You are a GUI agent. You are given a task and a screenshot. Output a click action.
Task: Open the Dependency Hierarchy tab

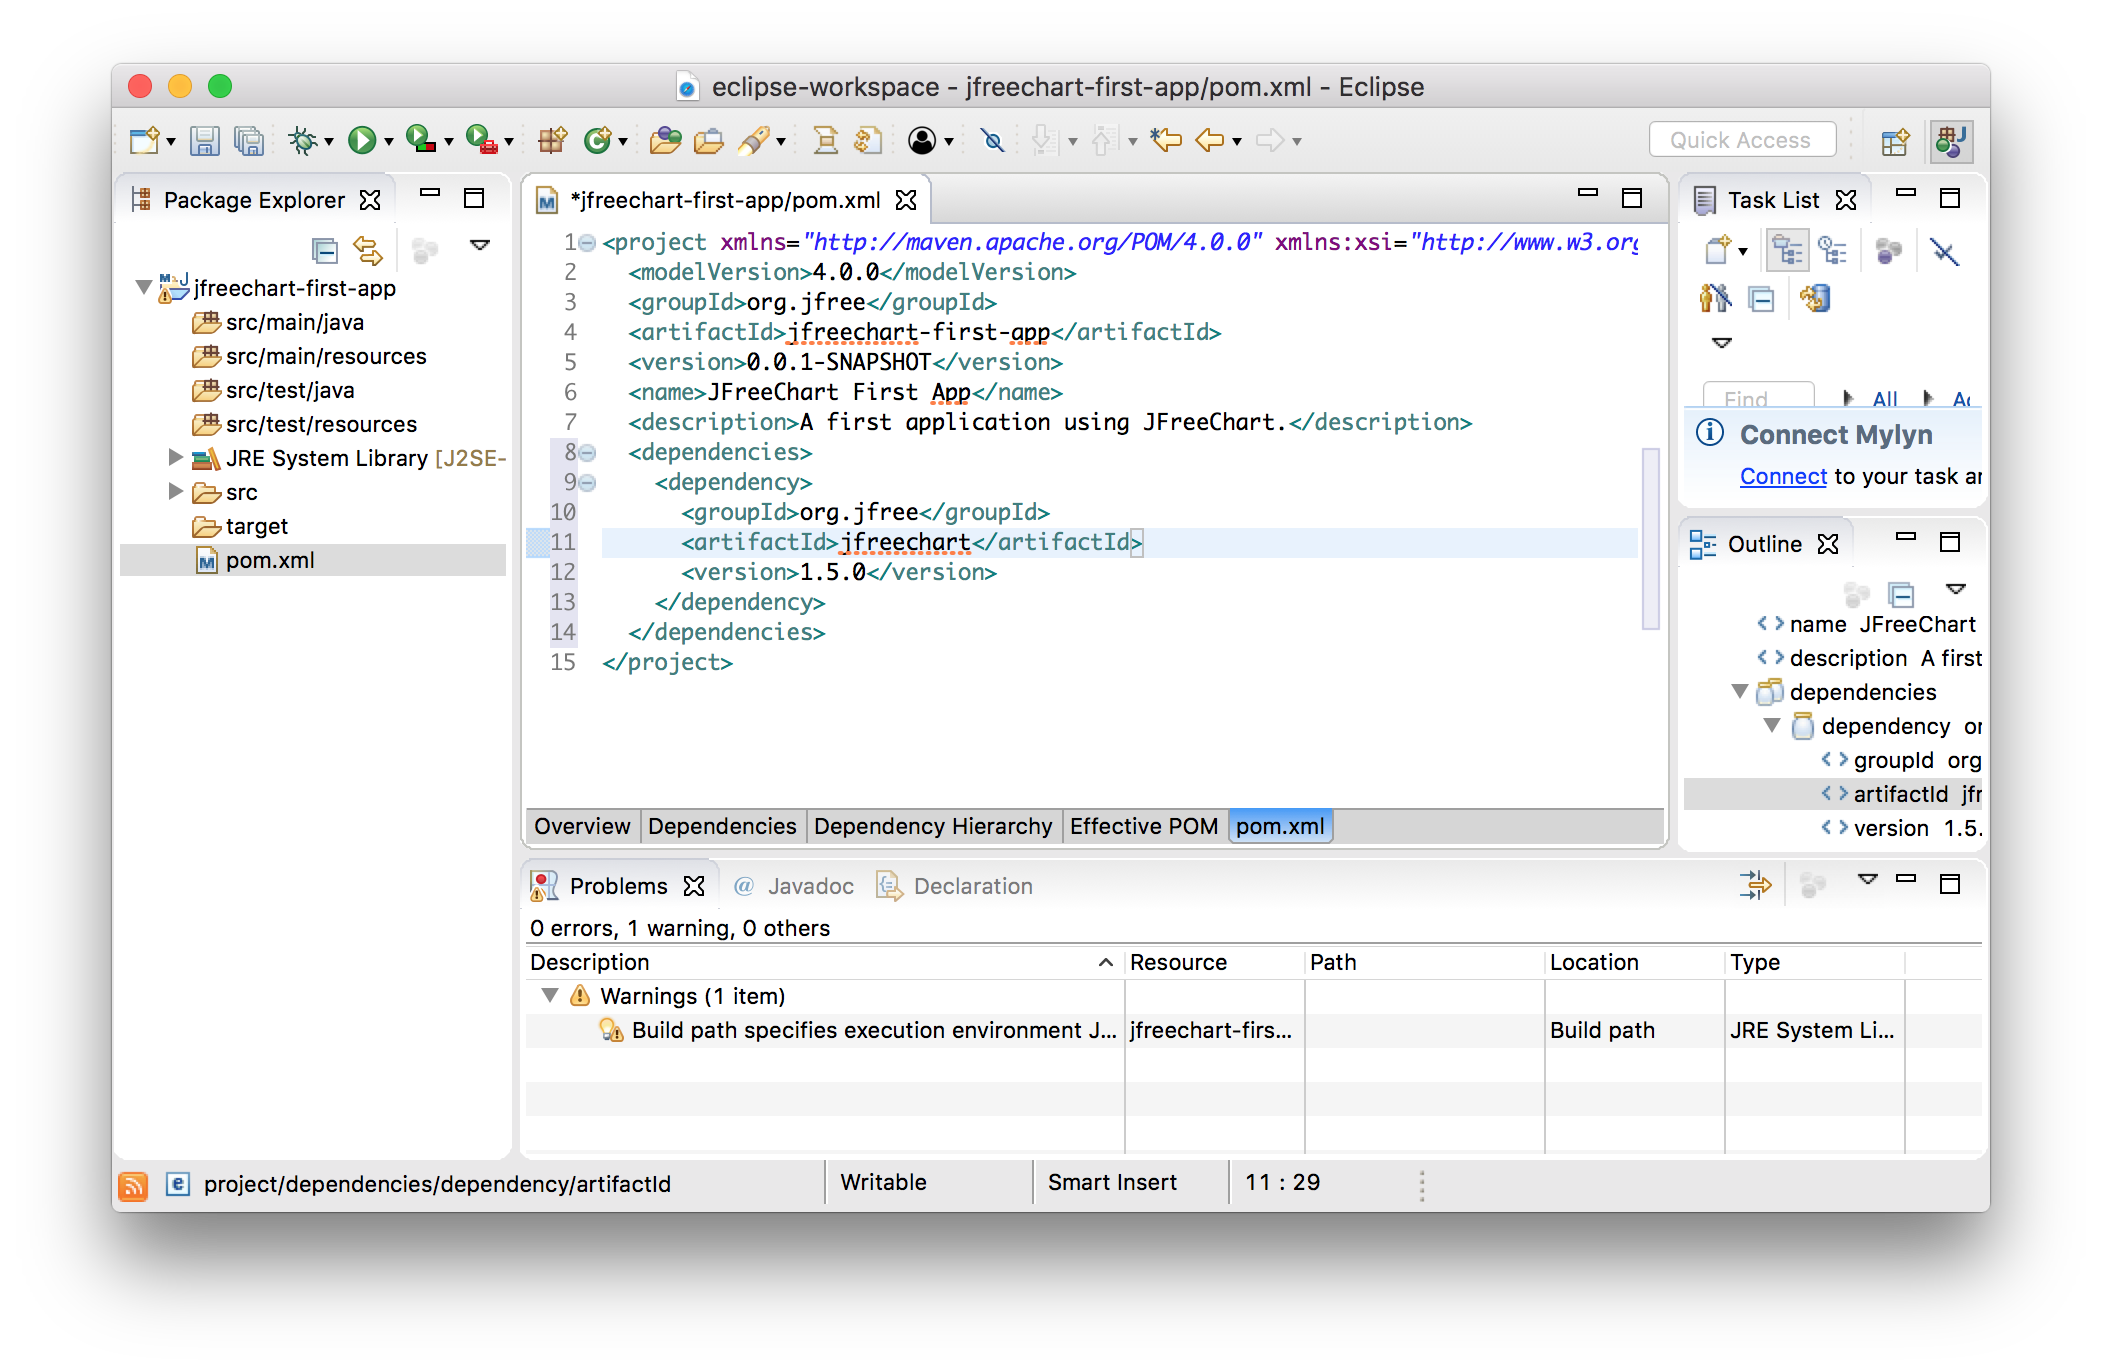[x=933, y=826]
